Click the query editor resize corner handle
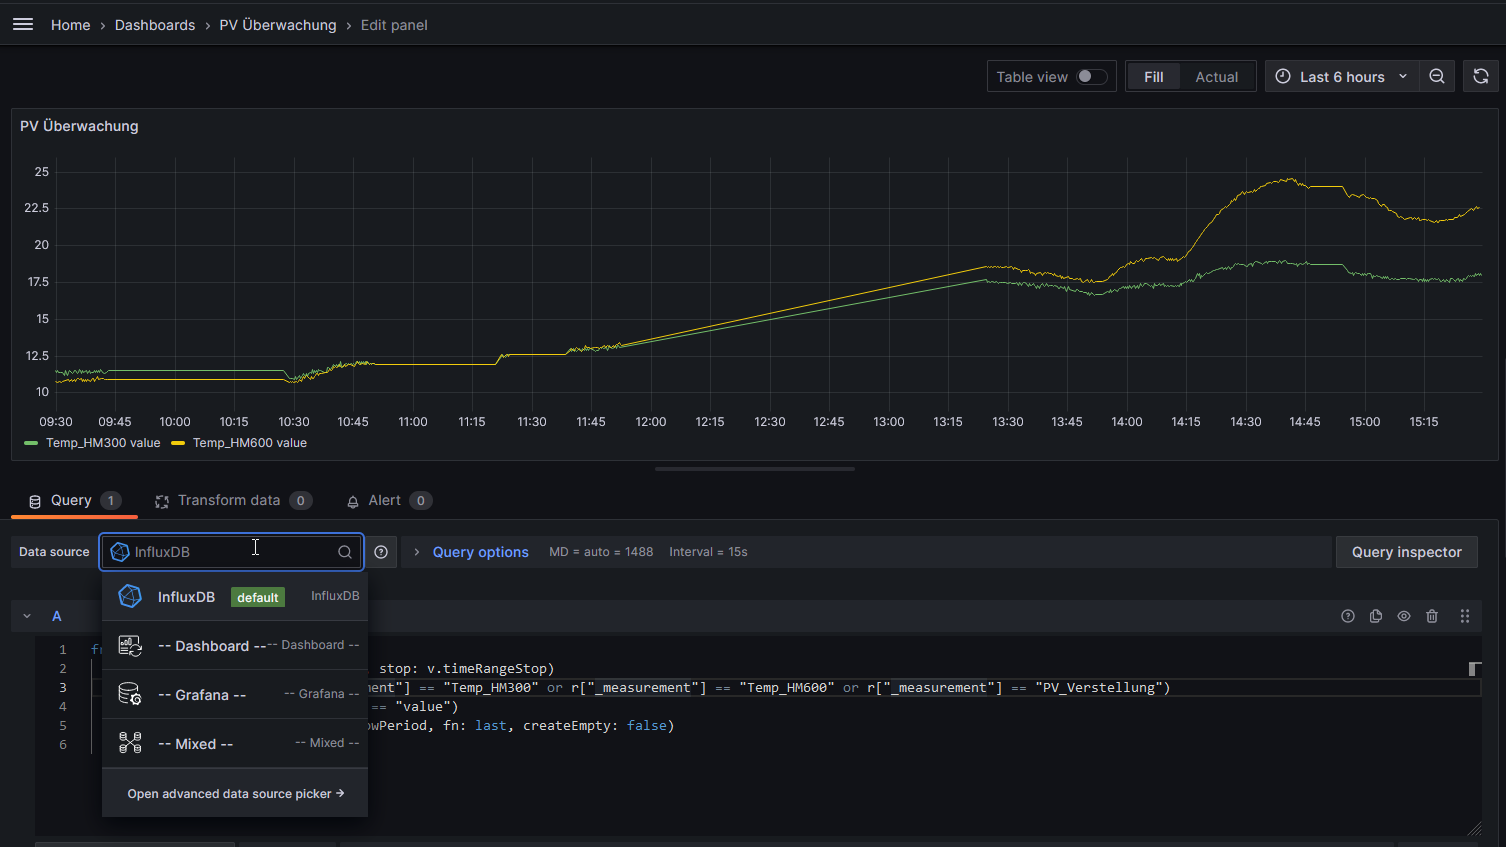The height and width of the screenshot is (847, 1506). [x=1474, y=829]
